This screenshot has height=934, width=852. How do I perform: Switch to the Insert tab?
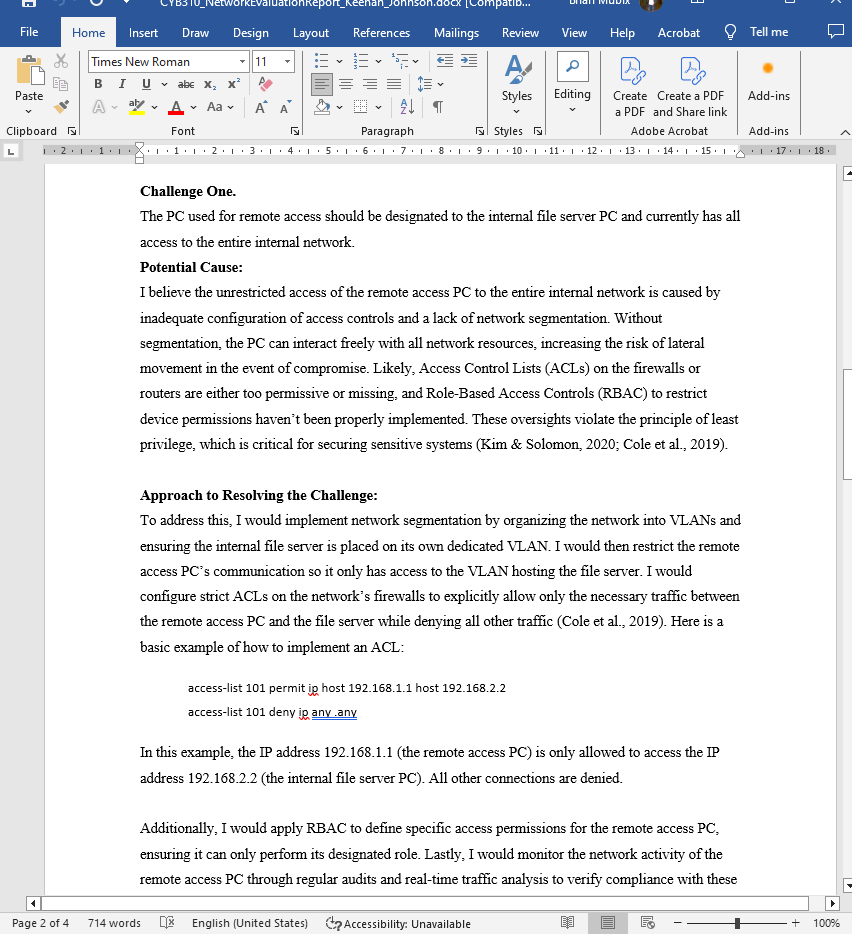pyautogui.click(x=143, y=33)
